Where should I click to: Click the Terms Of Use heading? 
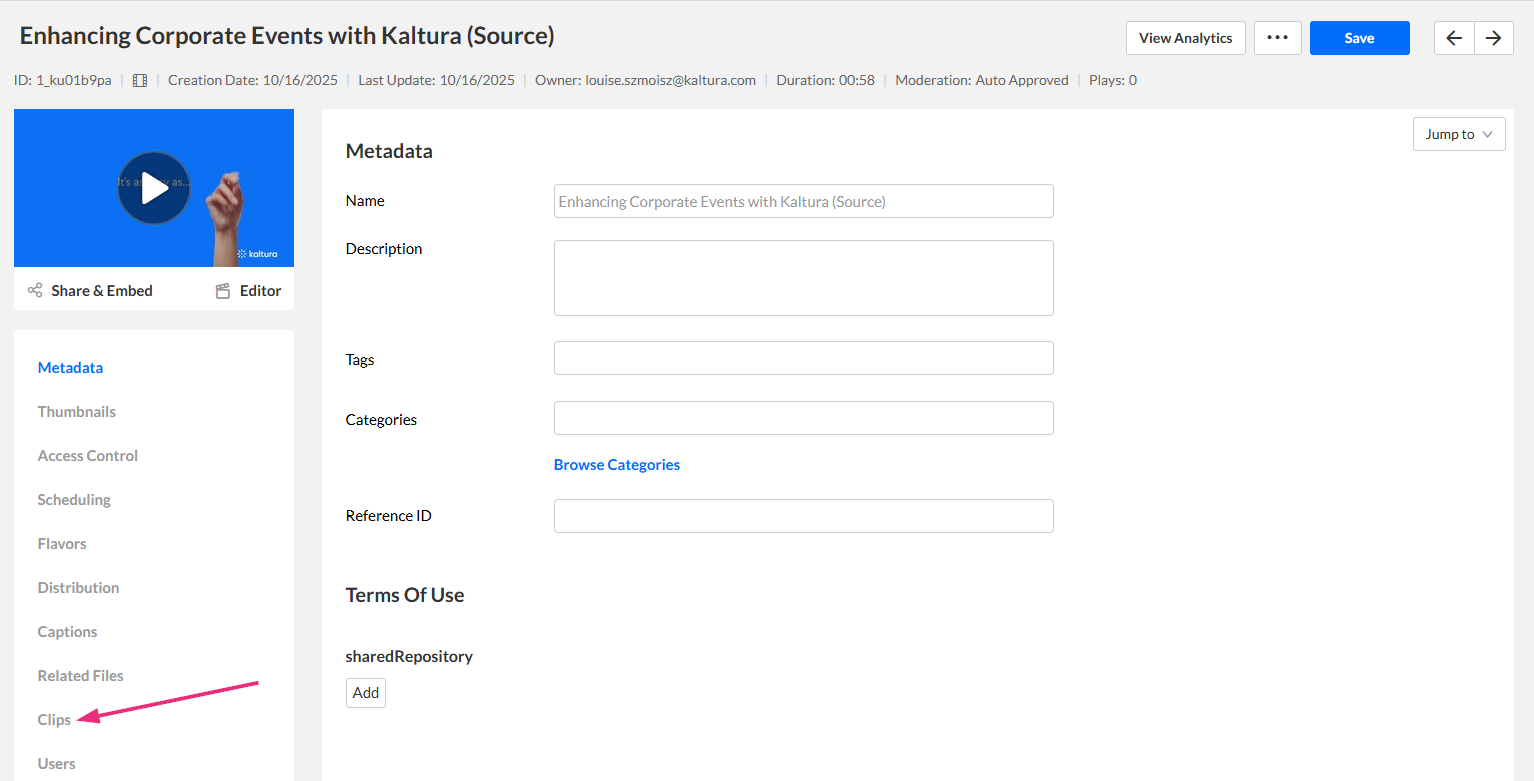tap(405, 595)
